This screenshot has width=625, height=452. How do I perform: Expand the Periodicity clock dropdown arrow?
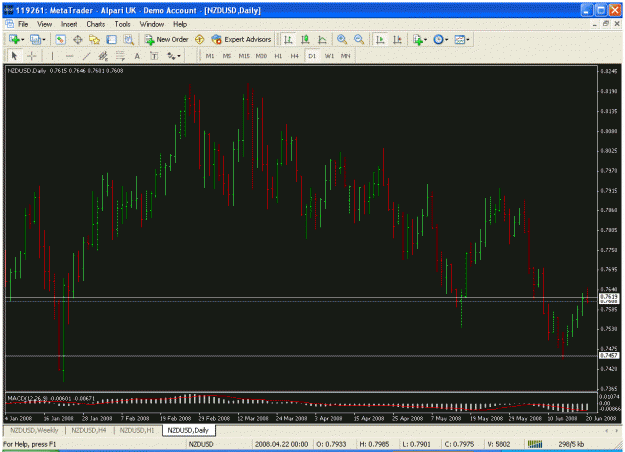(446, 39)
